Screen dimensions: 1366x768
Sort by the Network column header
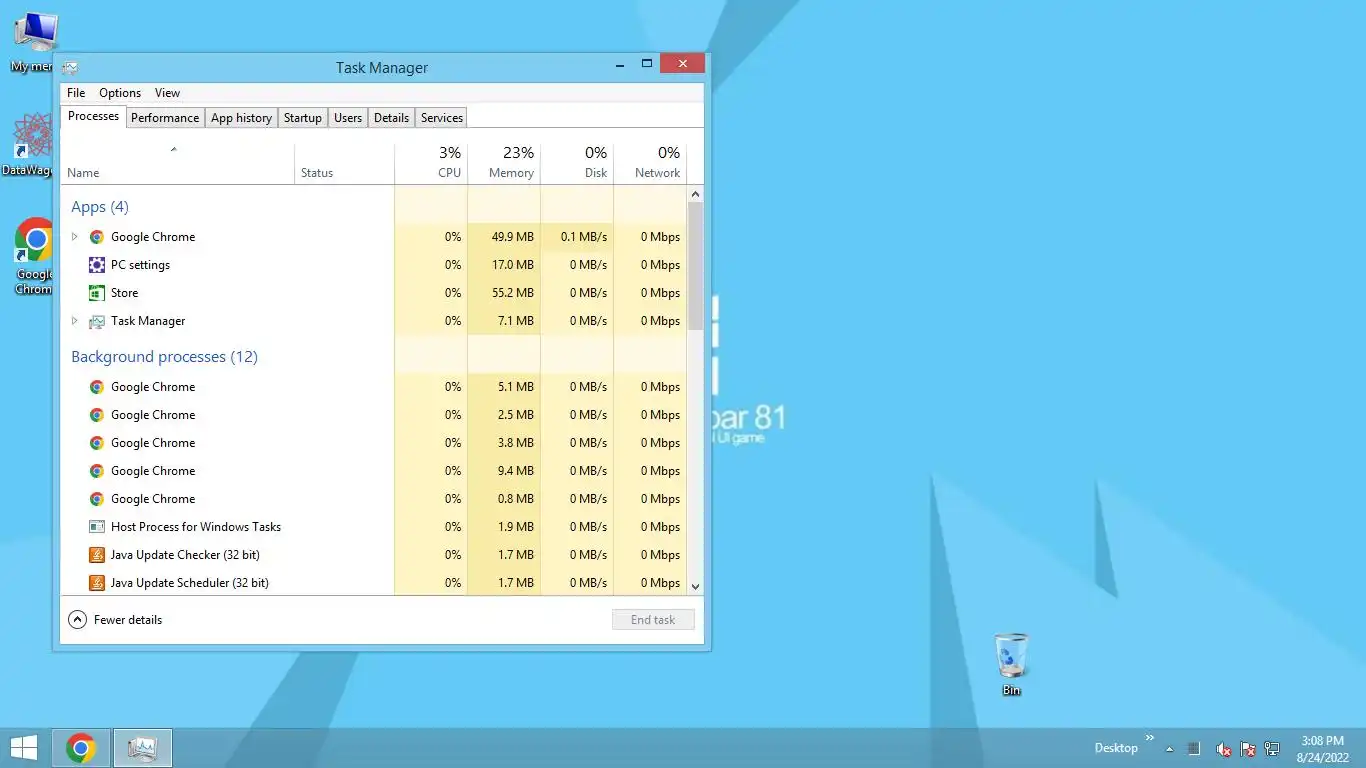[650, 164]
